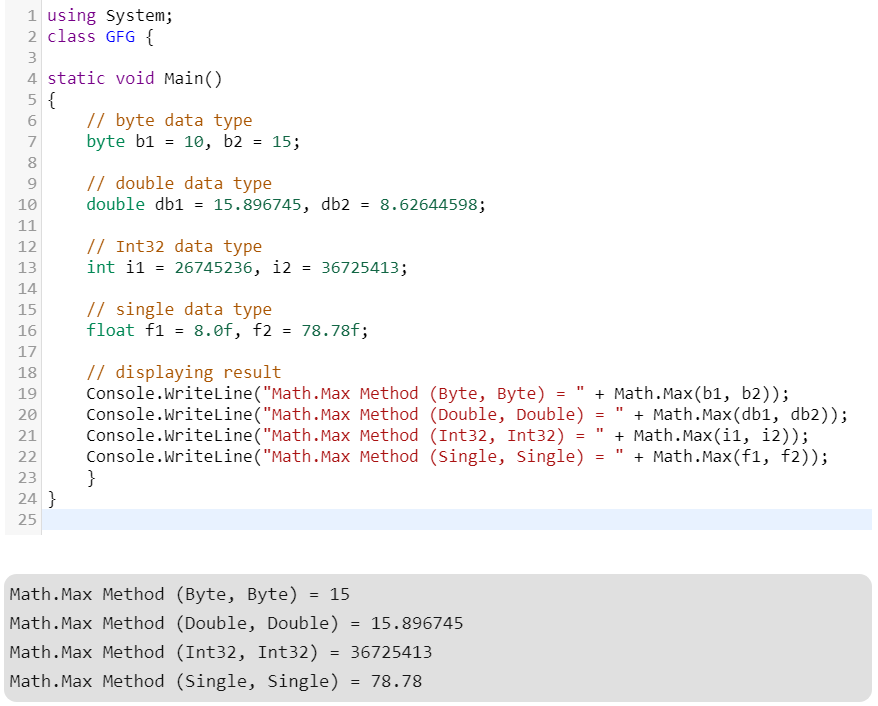Click the class name GFG
The image size is (878, 706).
[120, 37]
